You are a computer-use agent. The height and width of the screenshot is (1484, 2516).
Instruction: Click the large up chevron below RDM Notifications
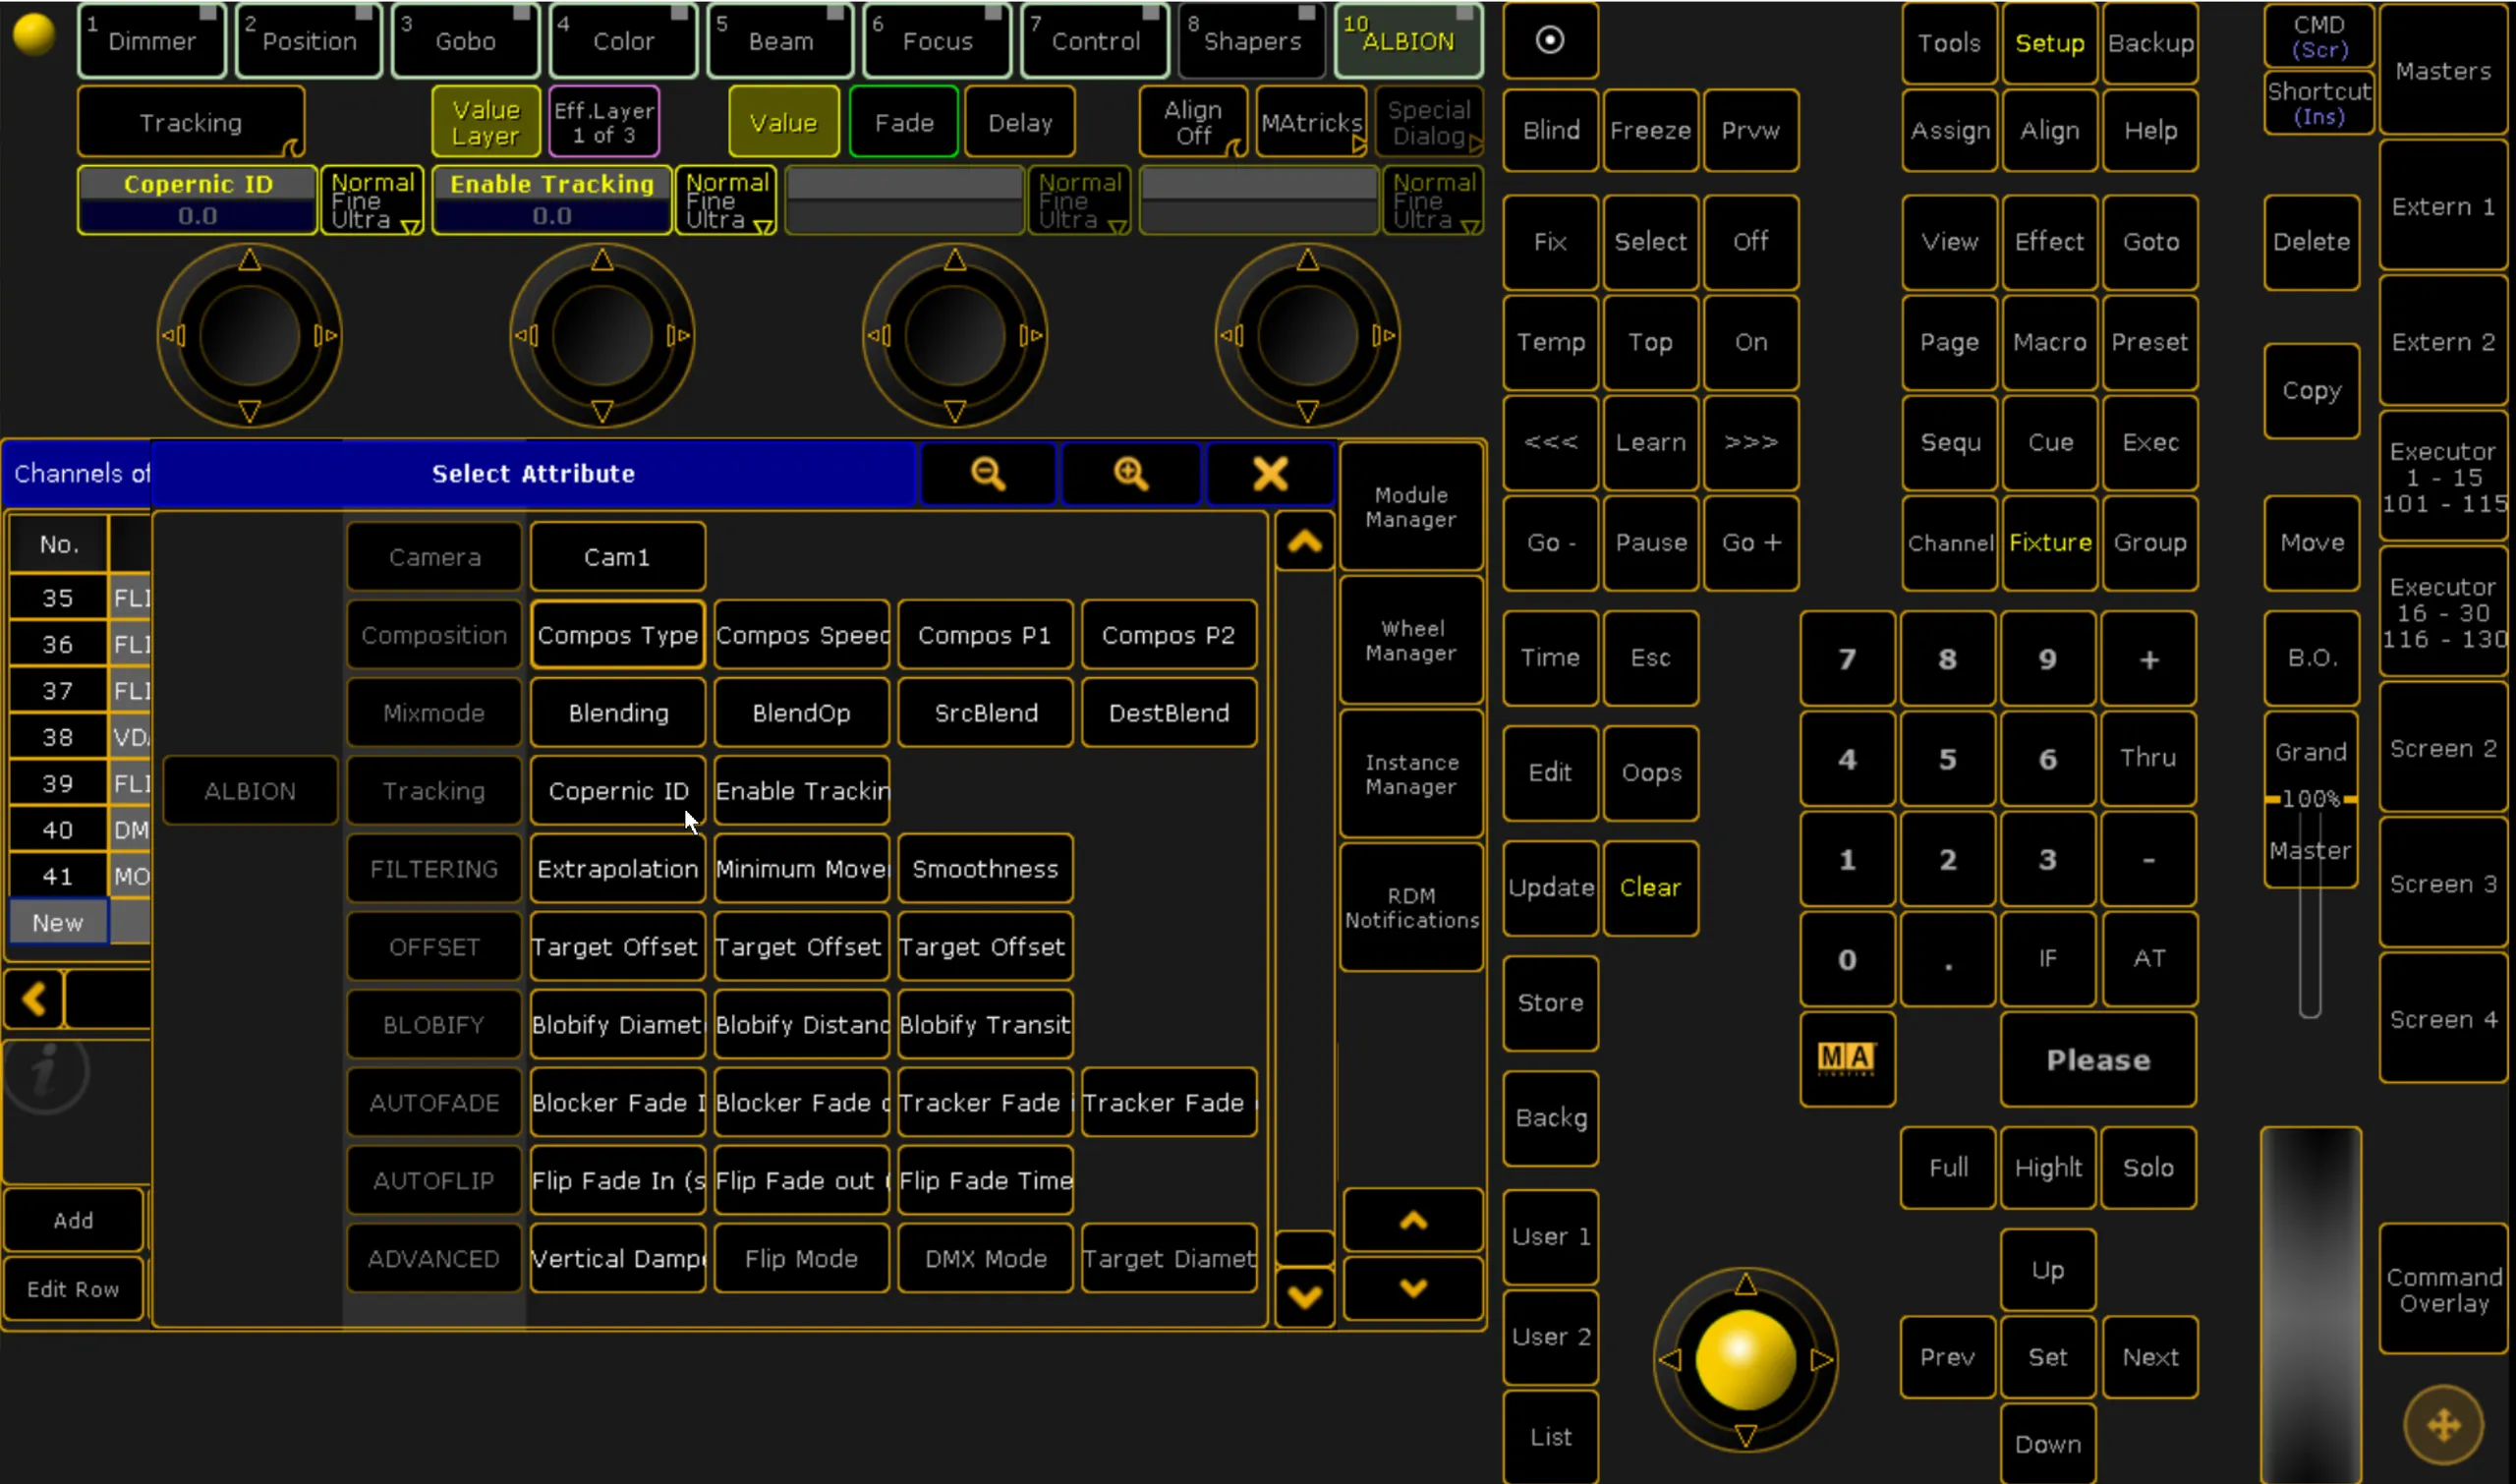pos(1412,1219)
